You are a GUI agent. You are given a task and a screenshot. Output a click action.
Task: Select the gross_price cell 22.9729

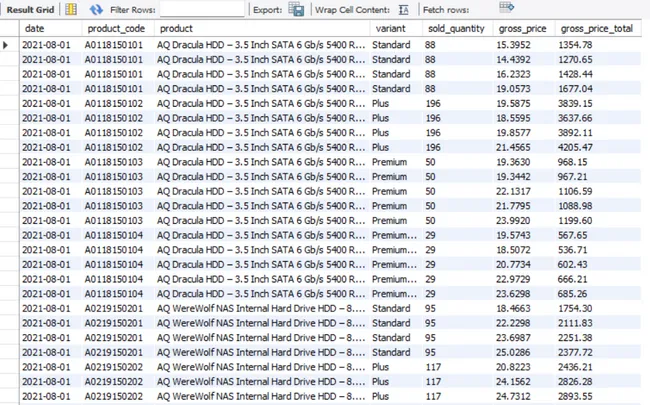tap(513, 279)
